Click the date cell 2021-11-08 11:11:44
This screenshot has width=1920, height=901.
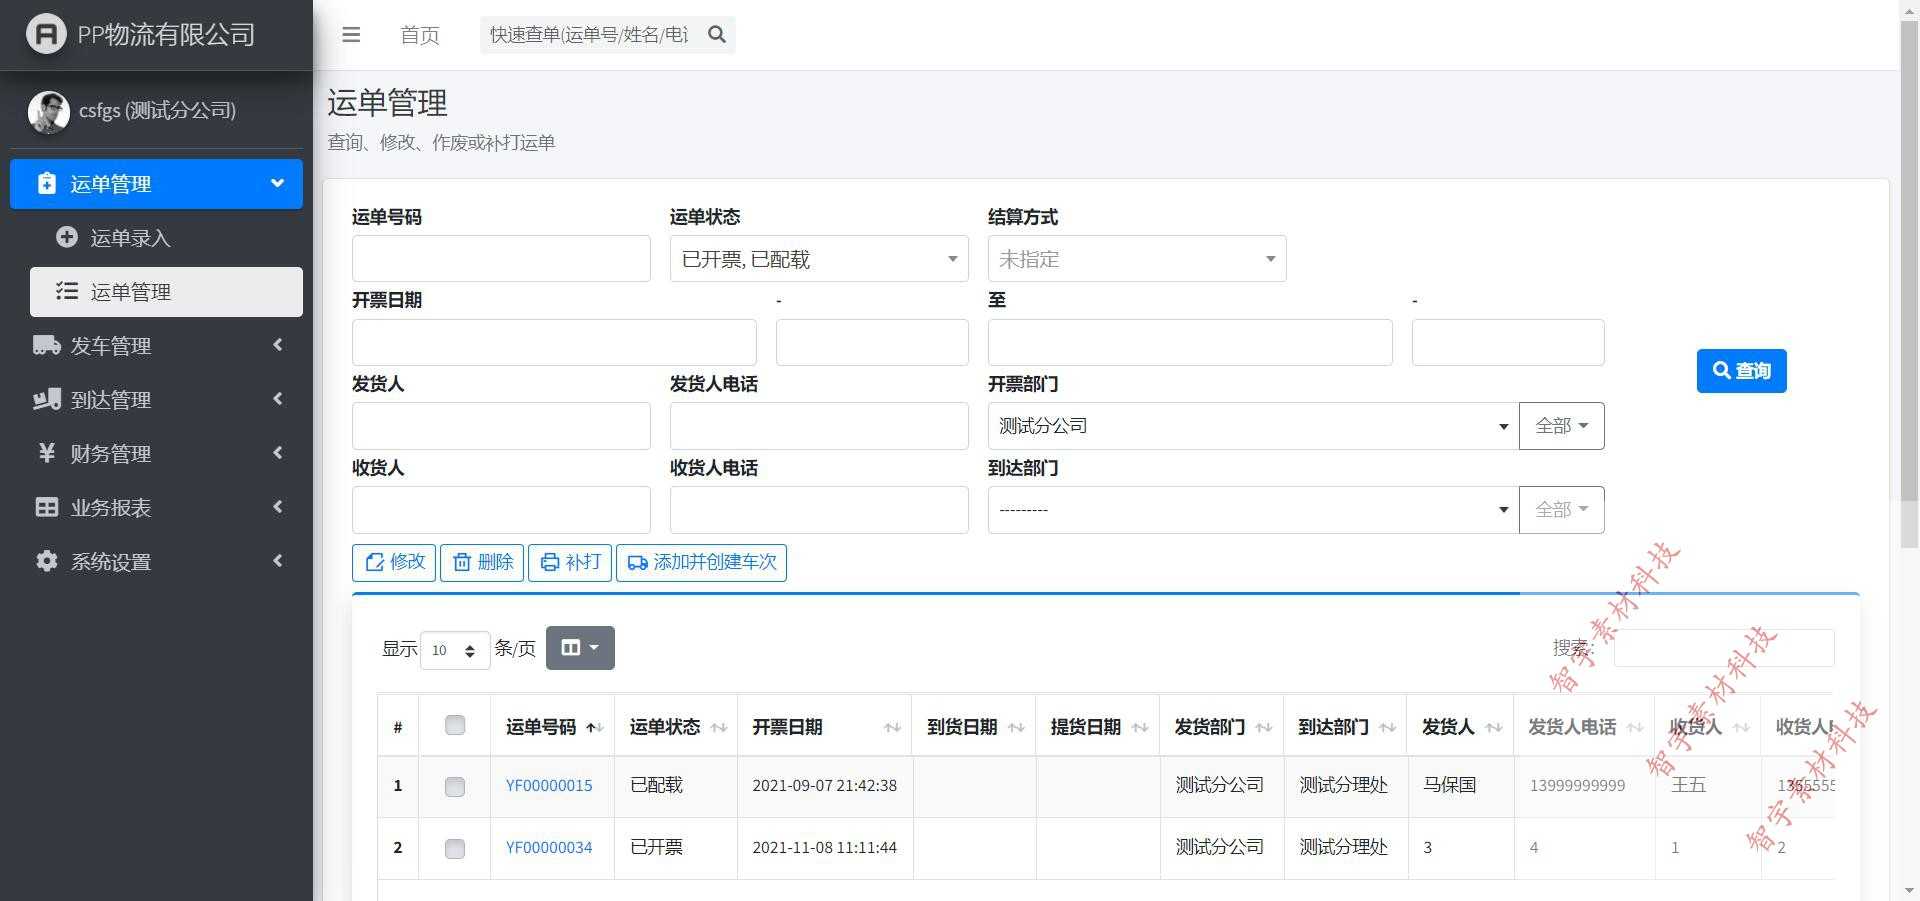(x=825, y=848)
